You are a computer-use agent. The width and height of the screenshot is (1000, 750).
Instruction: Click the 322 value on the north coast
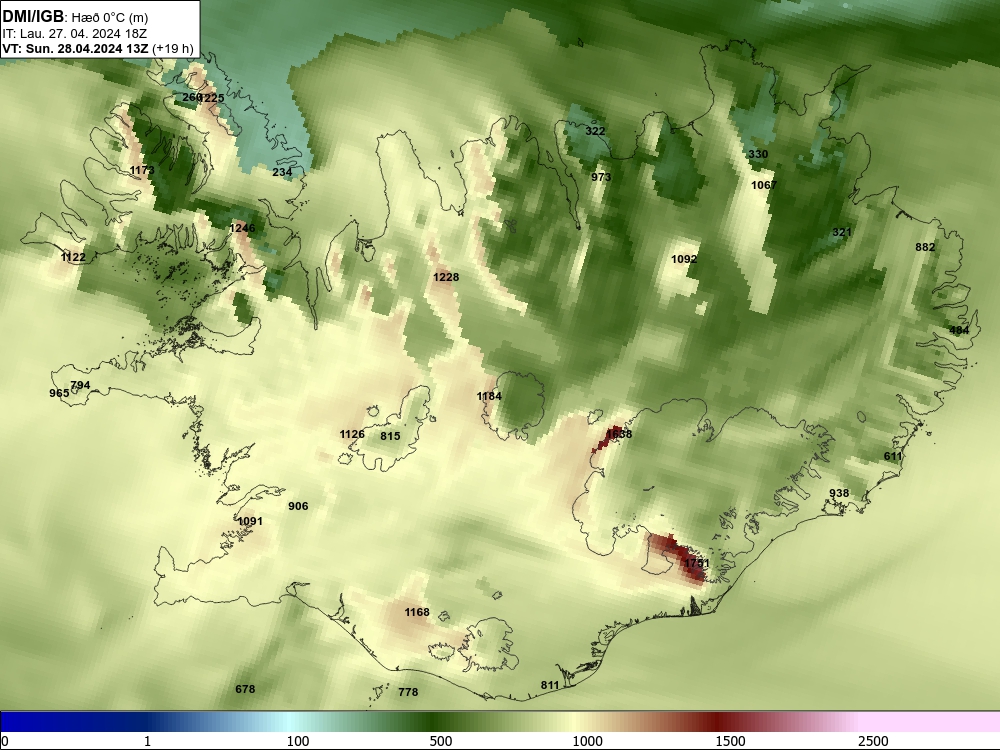point(595,131)
